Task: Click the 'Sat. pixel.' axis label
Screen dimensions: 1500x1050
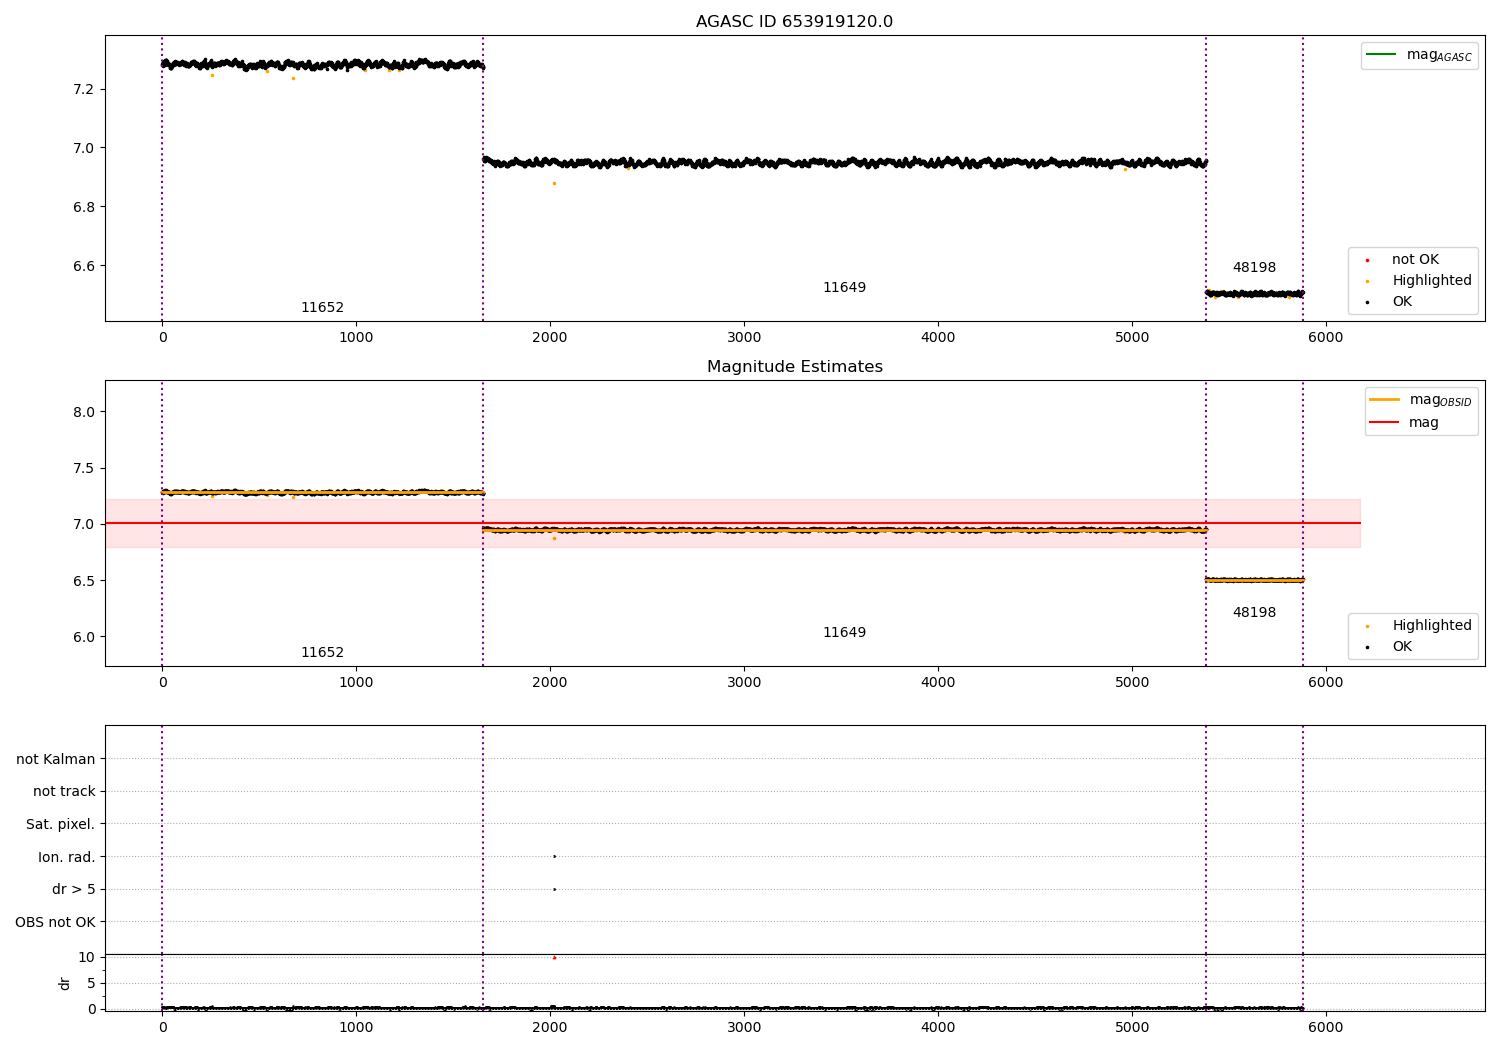Action: click(61, 824)
